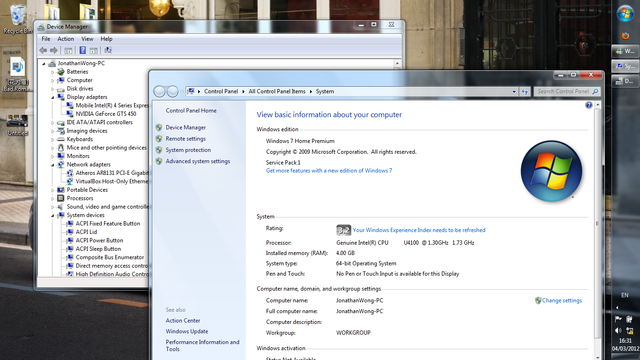Click the EN language indicator on taskbar

point(624,295)
